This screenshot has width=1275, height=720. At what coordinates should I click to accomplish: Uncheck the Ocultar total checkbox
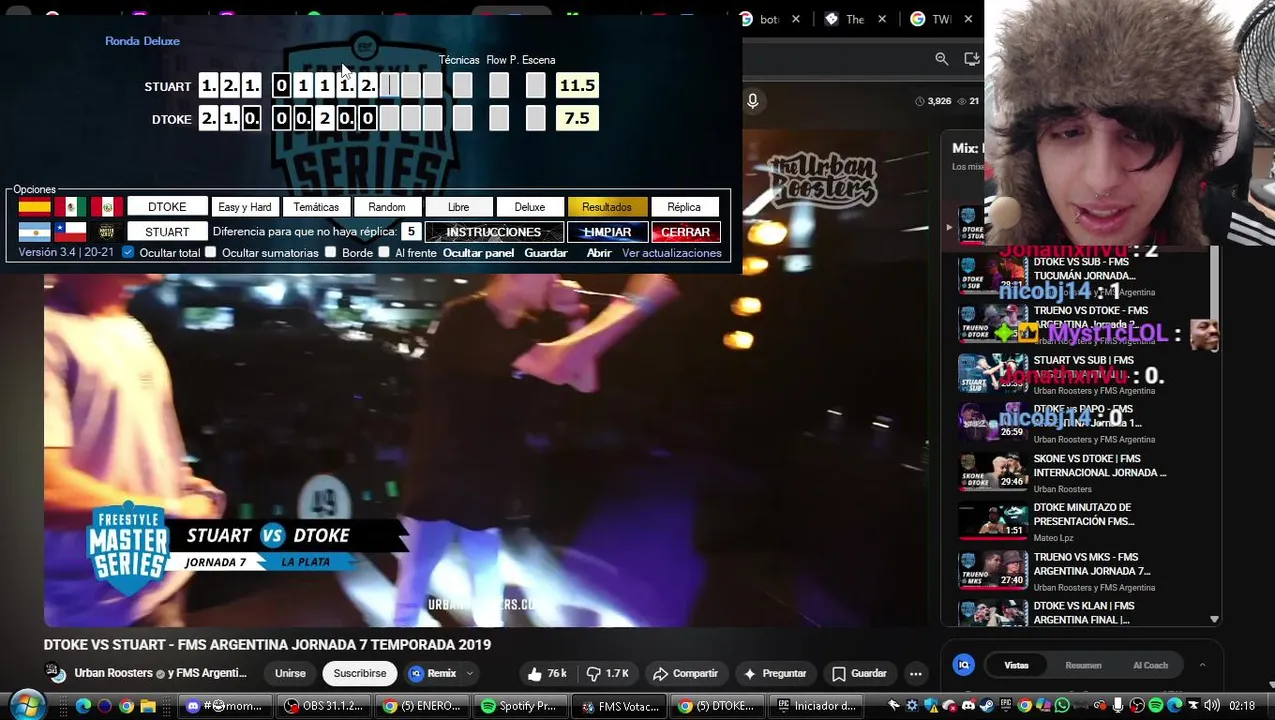click(128, 253)
